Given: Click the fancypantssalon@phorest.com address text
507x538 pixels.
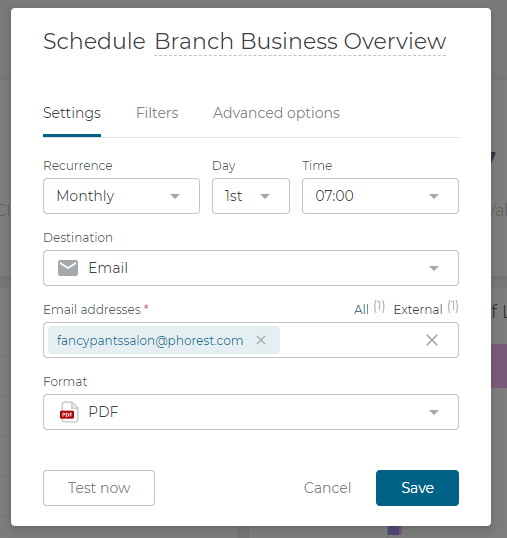Looking at the screenshot, I should (150, 340).
